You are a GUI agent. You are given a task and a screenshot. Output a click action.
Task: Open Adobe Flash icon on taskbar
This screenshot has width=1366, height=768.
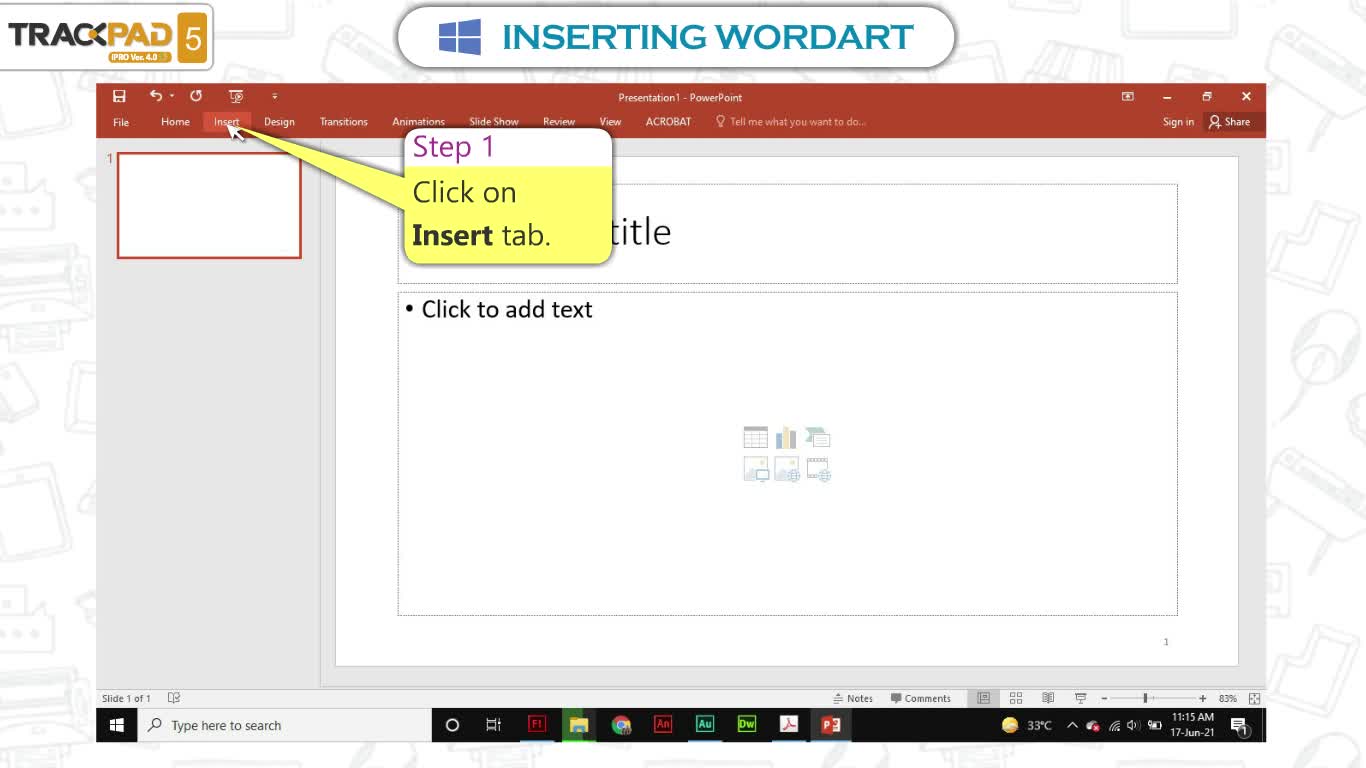pos(537,725)
